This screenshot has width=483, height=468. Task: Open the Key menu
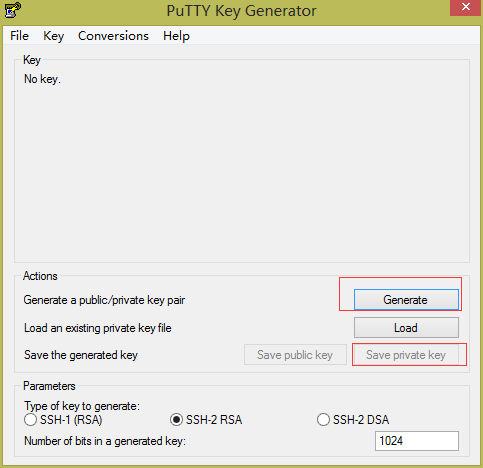[53, 36]
